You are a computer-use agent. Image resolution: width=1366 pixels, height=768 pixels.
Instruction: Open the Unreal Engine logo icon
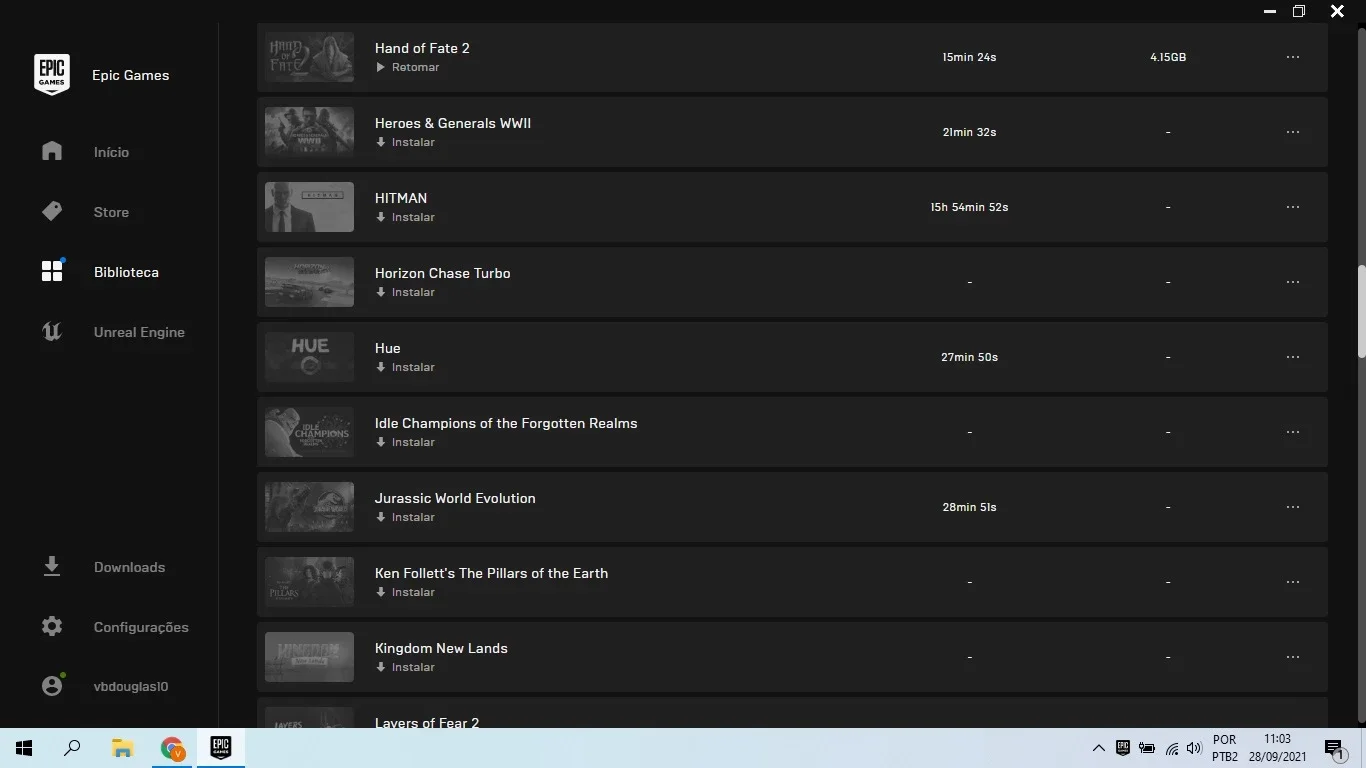(52, 331)
